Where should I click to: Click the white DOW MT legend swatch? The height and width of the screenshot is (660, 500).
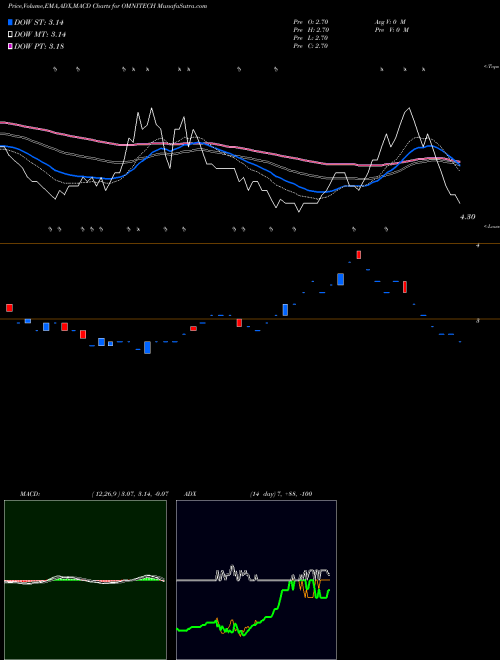click(x=10, y=34)
